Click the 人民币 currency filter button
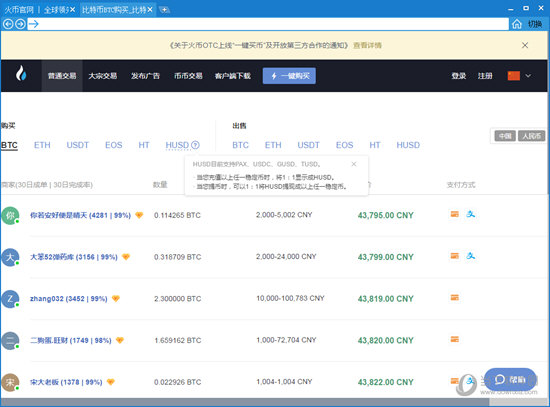The image size is (550, 407). pyautogui.click(x=531, y=136)
